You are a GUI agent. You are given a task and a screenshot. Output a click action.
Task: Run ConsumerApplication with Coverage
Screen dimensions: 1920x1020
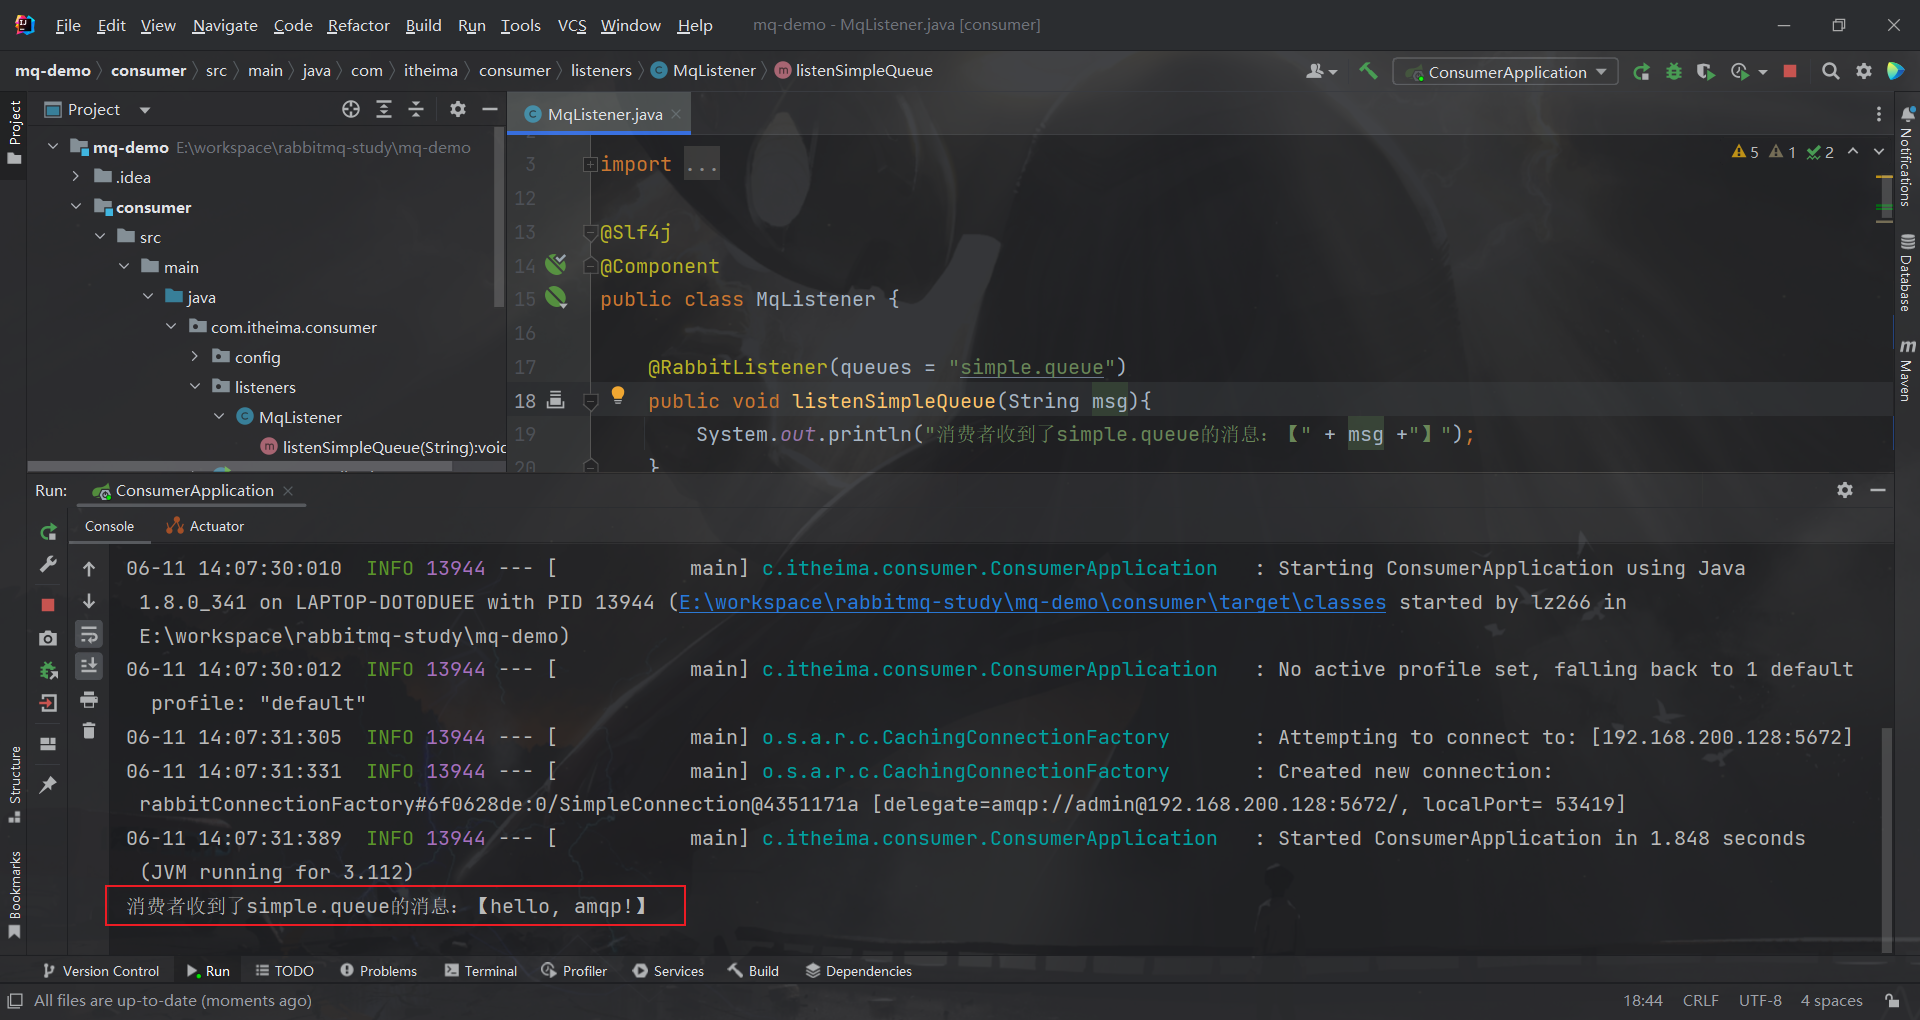click(x=1705, y=71)
